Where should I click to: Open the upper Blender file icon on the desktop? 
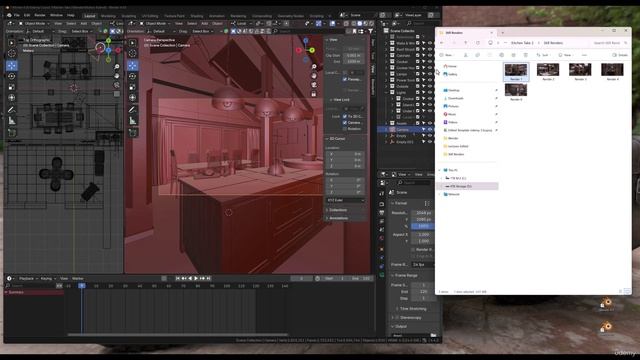point(606,304)
